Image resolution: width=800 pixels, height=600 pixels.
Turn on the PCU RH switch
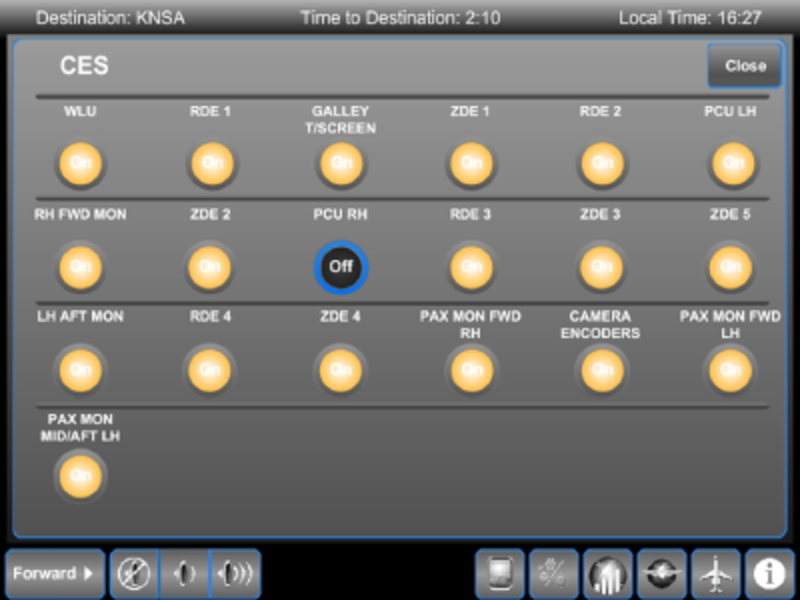tap(341, 267)
